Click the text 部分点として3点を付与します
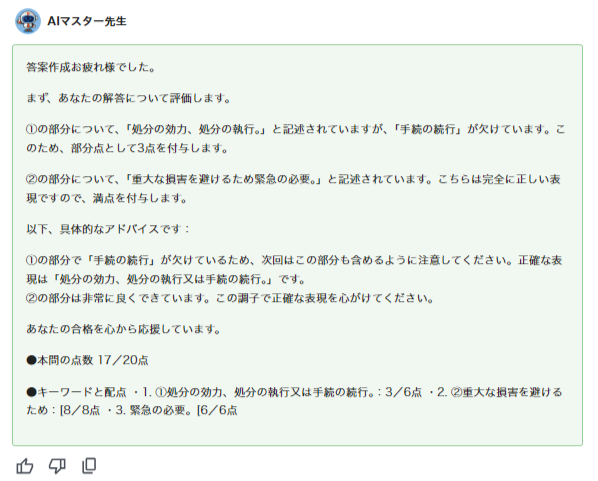 tap(146, 148)
